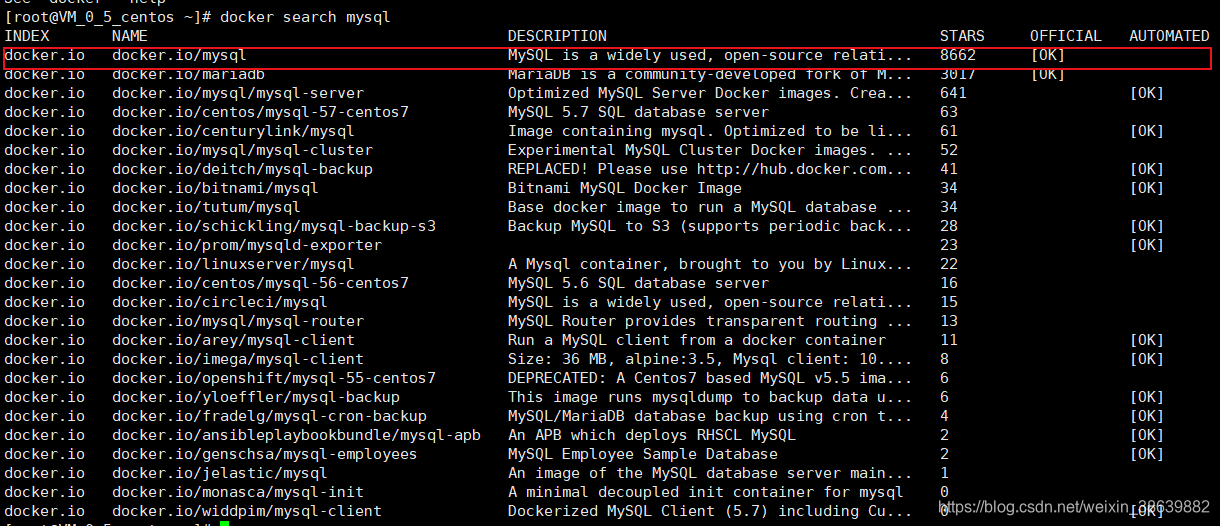Select docker.io/deitch/mysql-backup name

pyautogui.click(x=242, y=169)
